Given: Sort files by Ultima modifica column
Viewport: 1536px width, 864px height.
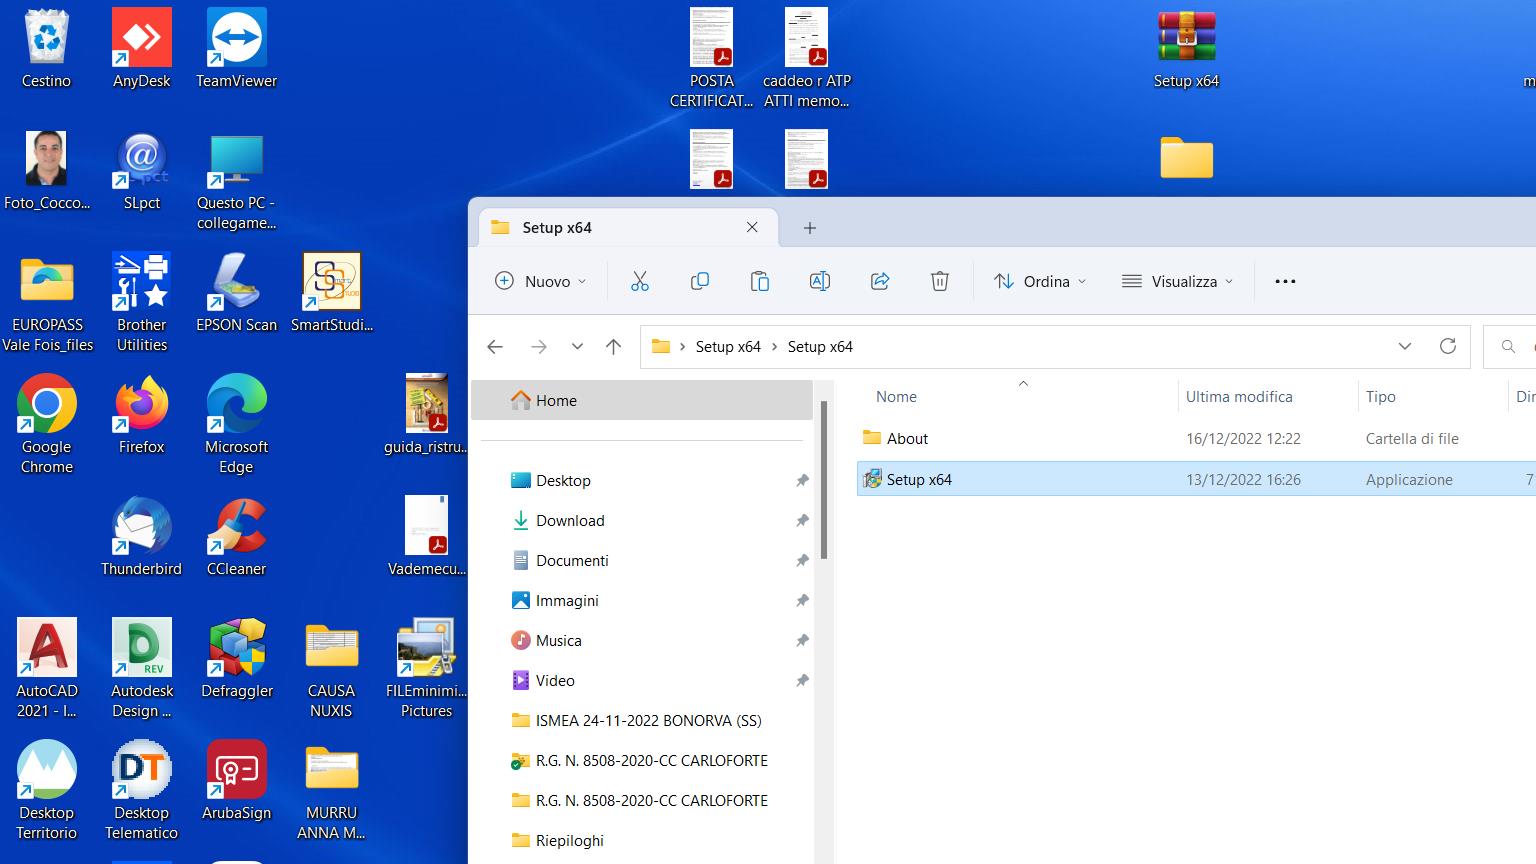Looking at the screenshot, I should tap(1239, 397).
